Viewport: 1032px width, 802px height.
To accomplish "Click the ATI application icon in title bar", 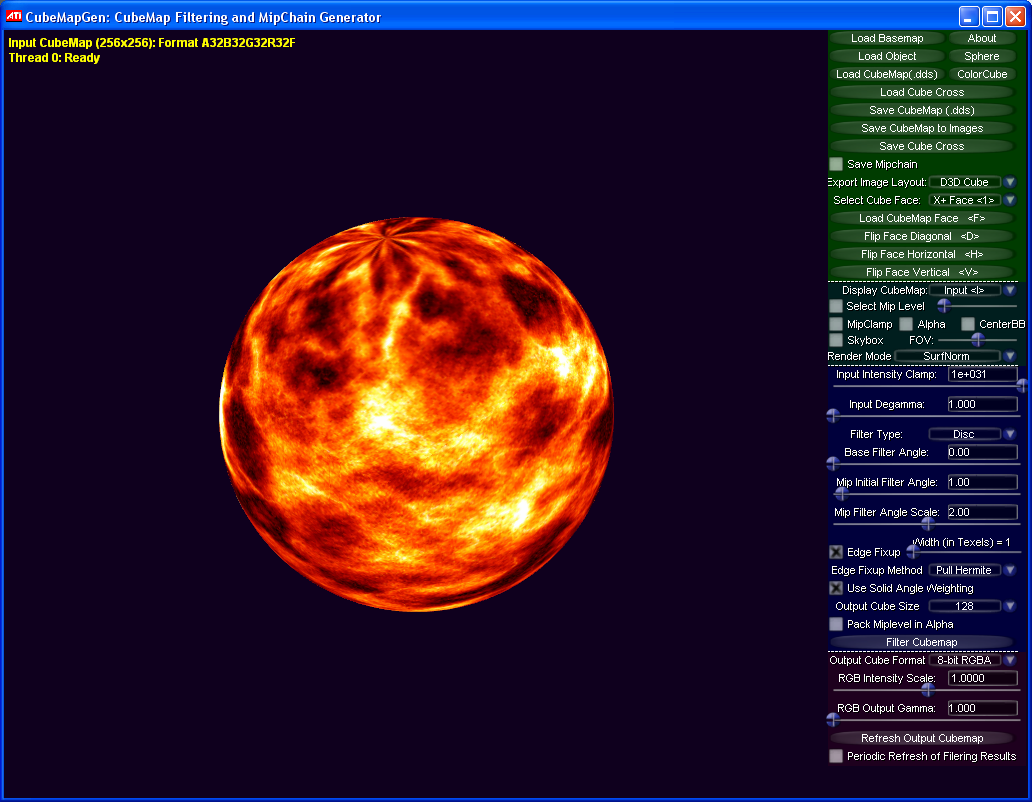I will tap(14, 16).
